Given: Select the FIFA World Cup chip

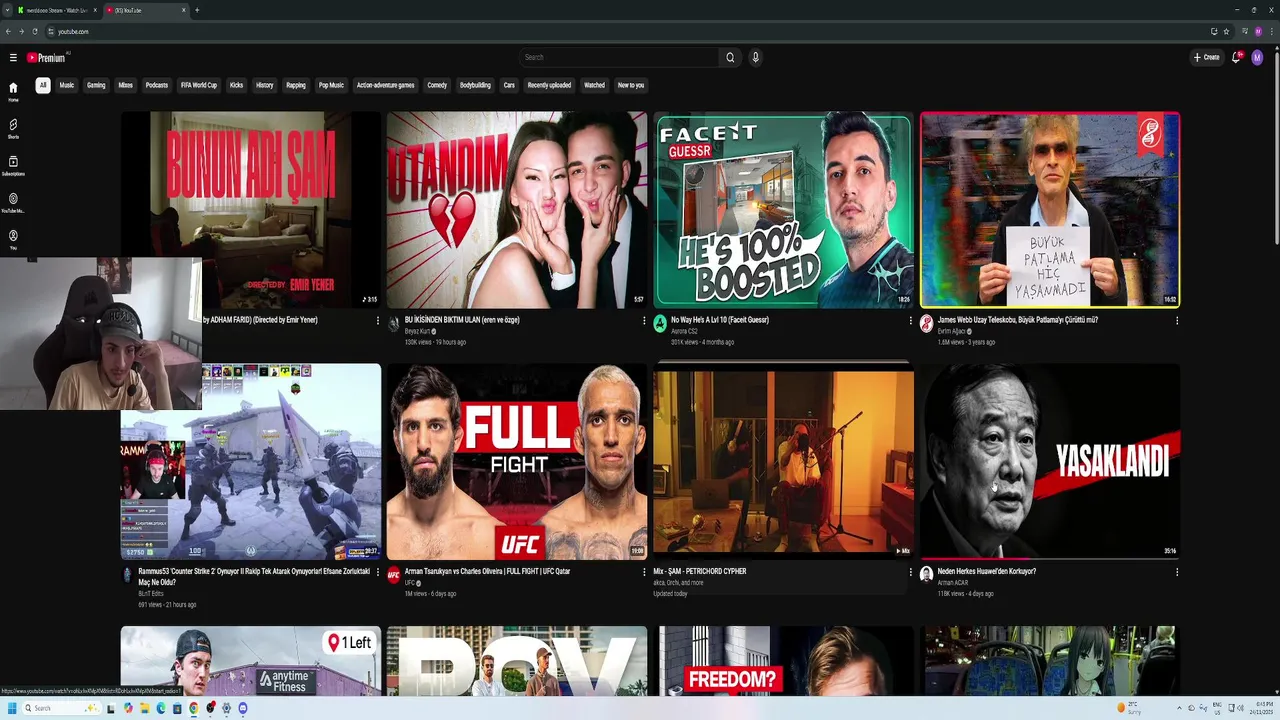Looking at the screenshot, I should click(199, 85).
